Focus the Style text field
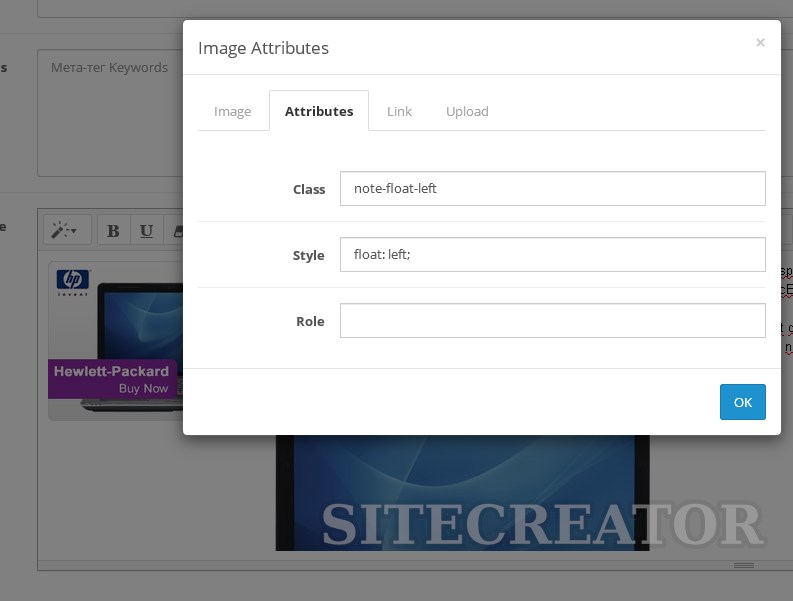The image size is (793, 601). click(x=552, y=255)
